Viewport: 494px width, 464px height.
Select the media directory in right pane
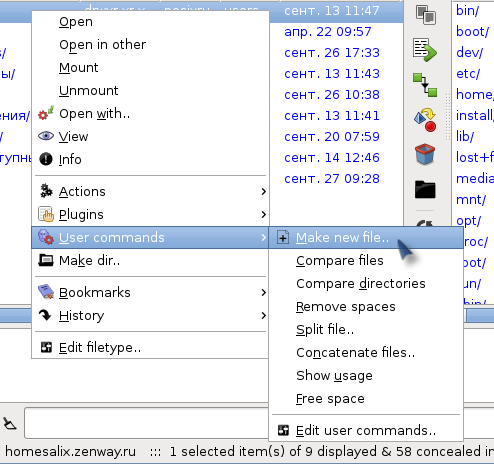[x=475, y=179]
